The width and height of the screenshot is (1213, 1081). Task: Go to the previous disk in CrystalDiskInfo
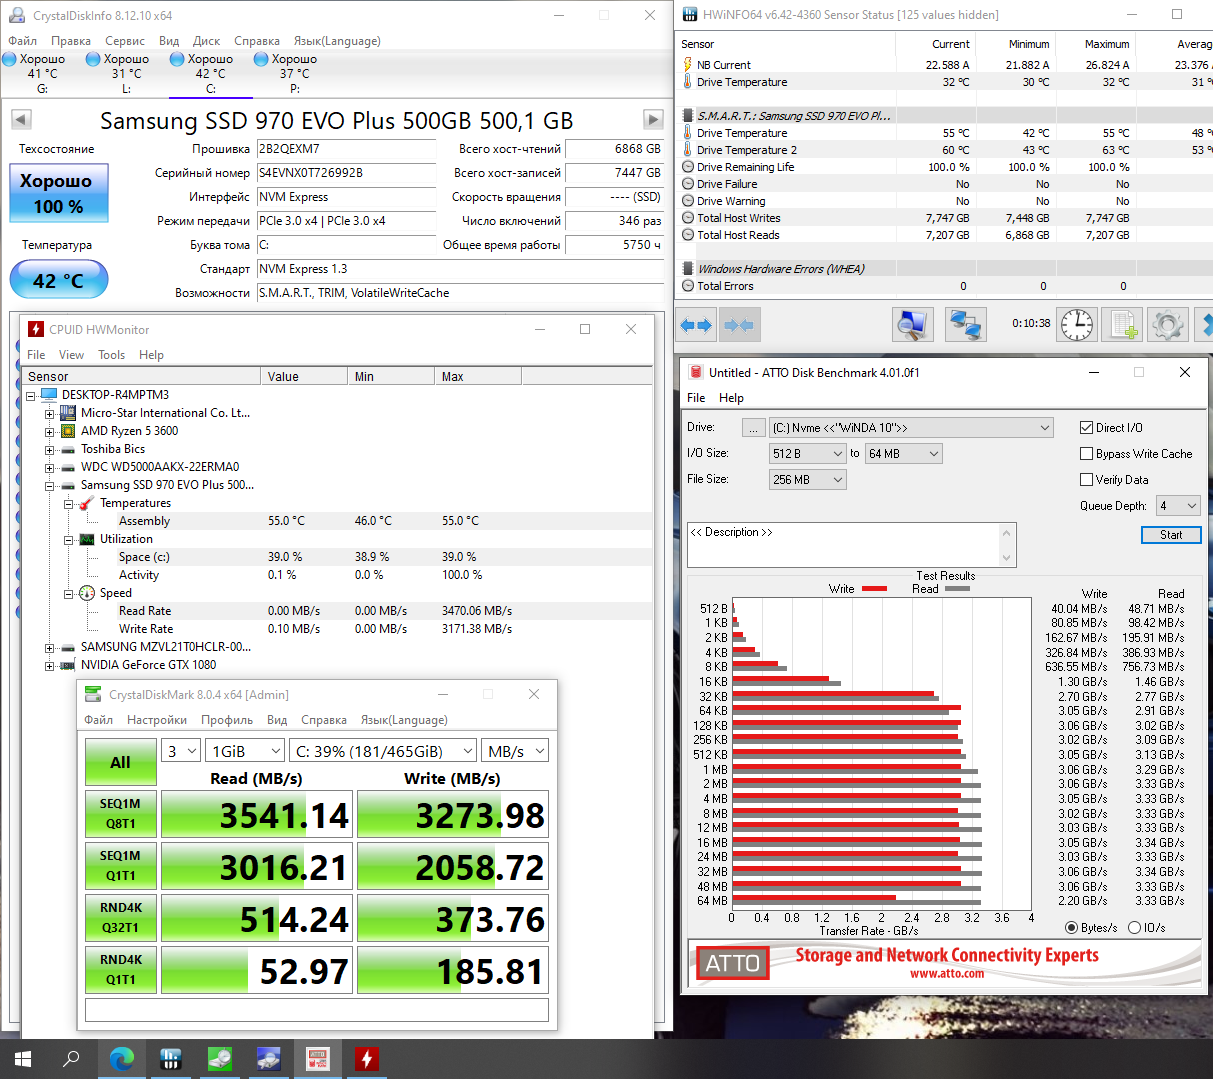coord(21,120)
